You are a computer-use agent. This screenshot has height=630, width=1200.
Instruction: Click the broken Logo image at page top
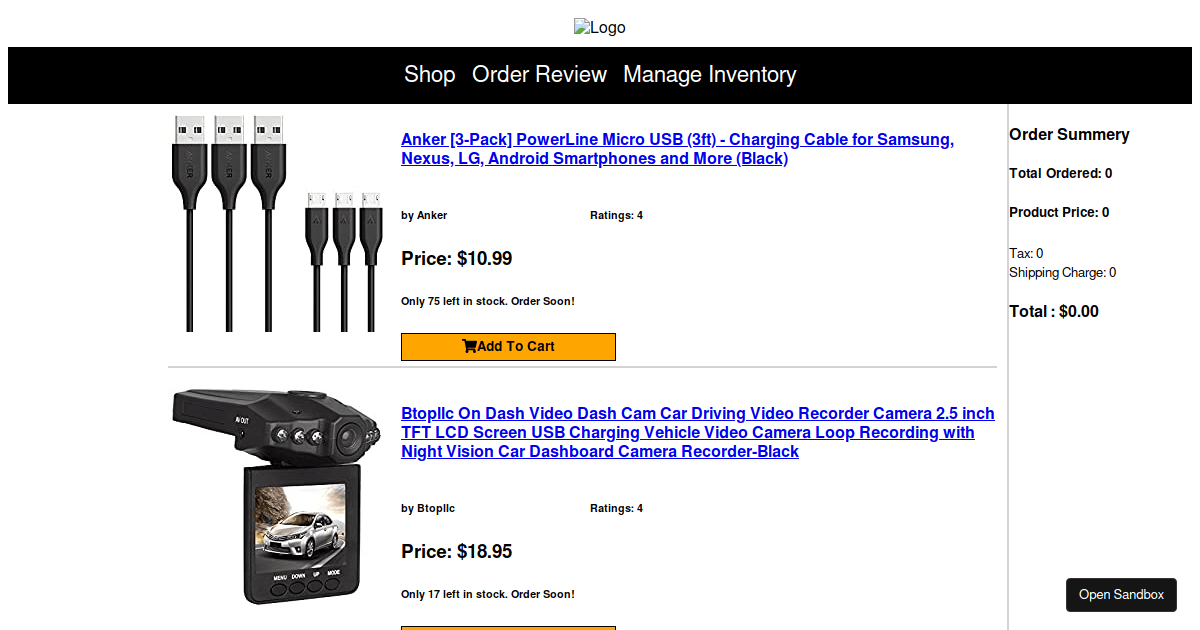click(600, 27)
